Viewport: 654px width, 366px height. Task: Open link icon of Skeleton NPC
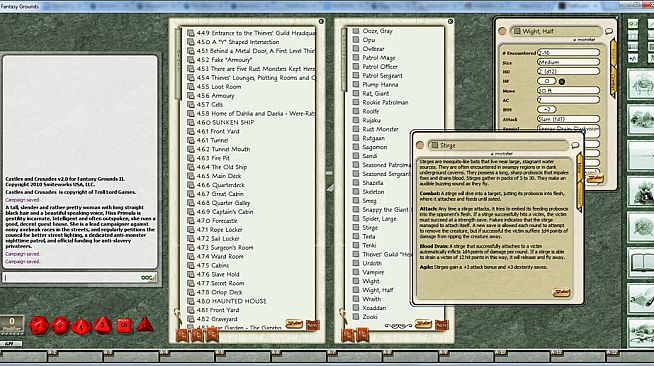356,191
